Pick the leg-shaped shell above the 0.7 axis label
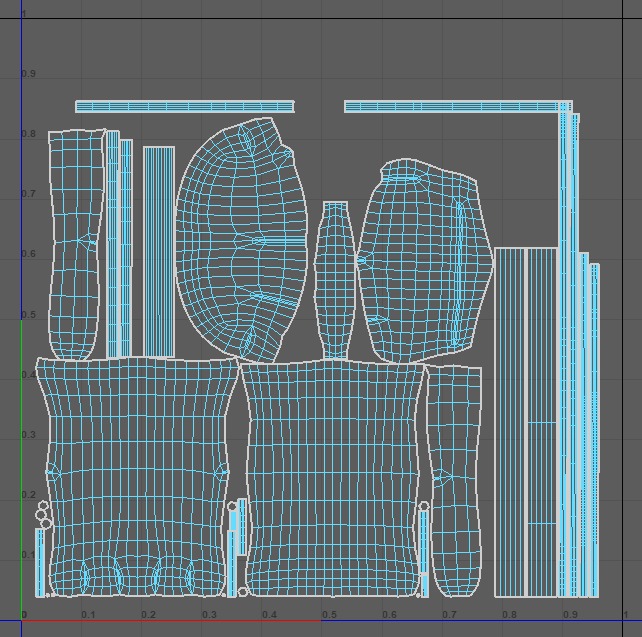 tap(454, 482)
